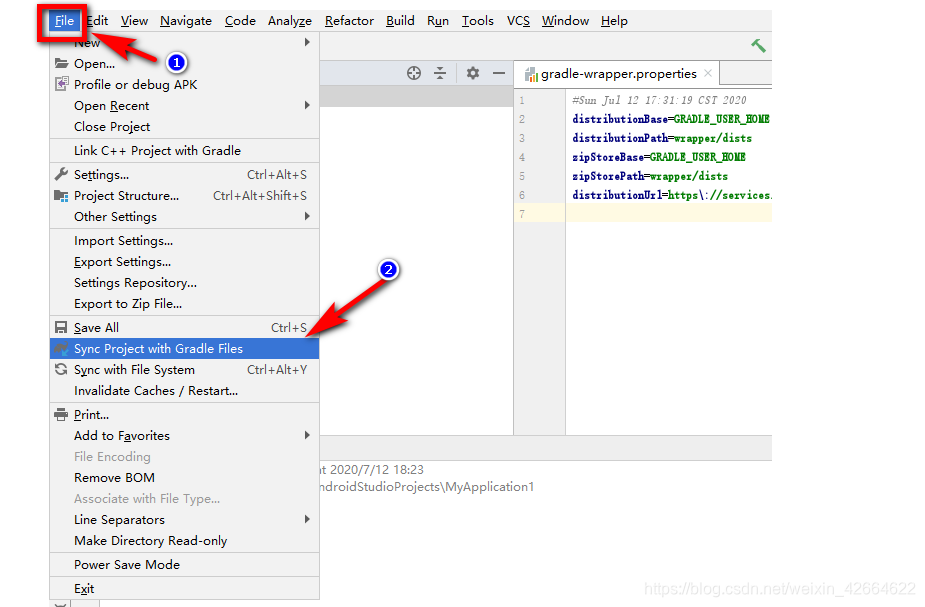The width and height of the screenshot is (925, 607).
Task: Select Exit menu item
Action: pos(185,589)
